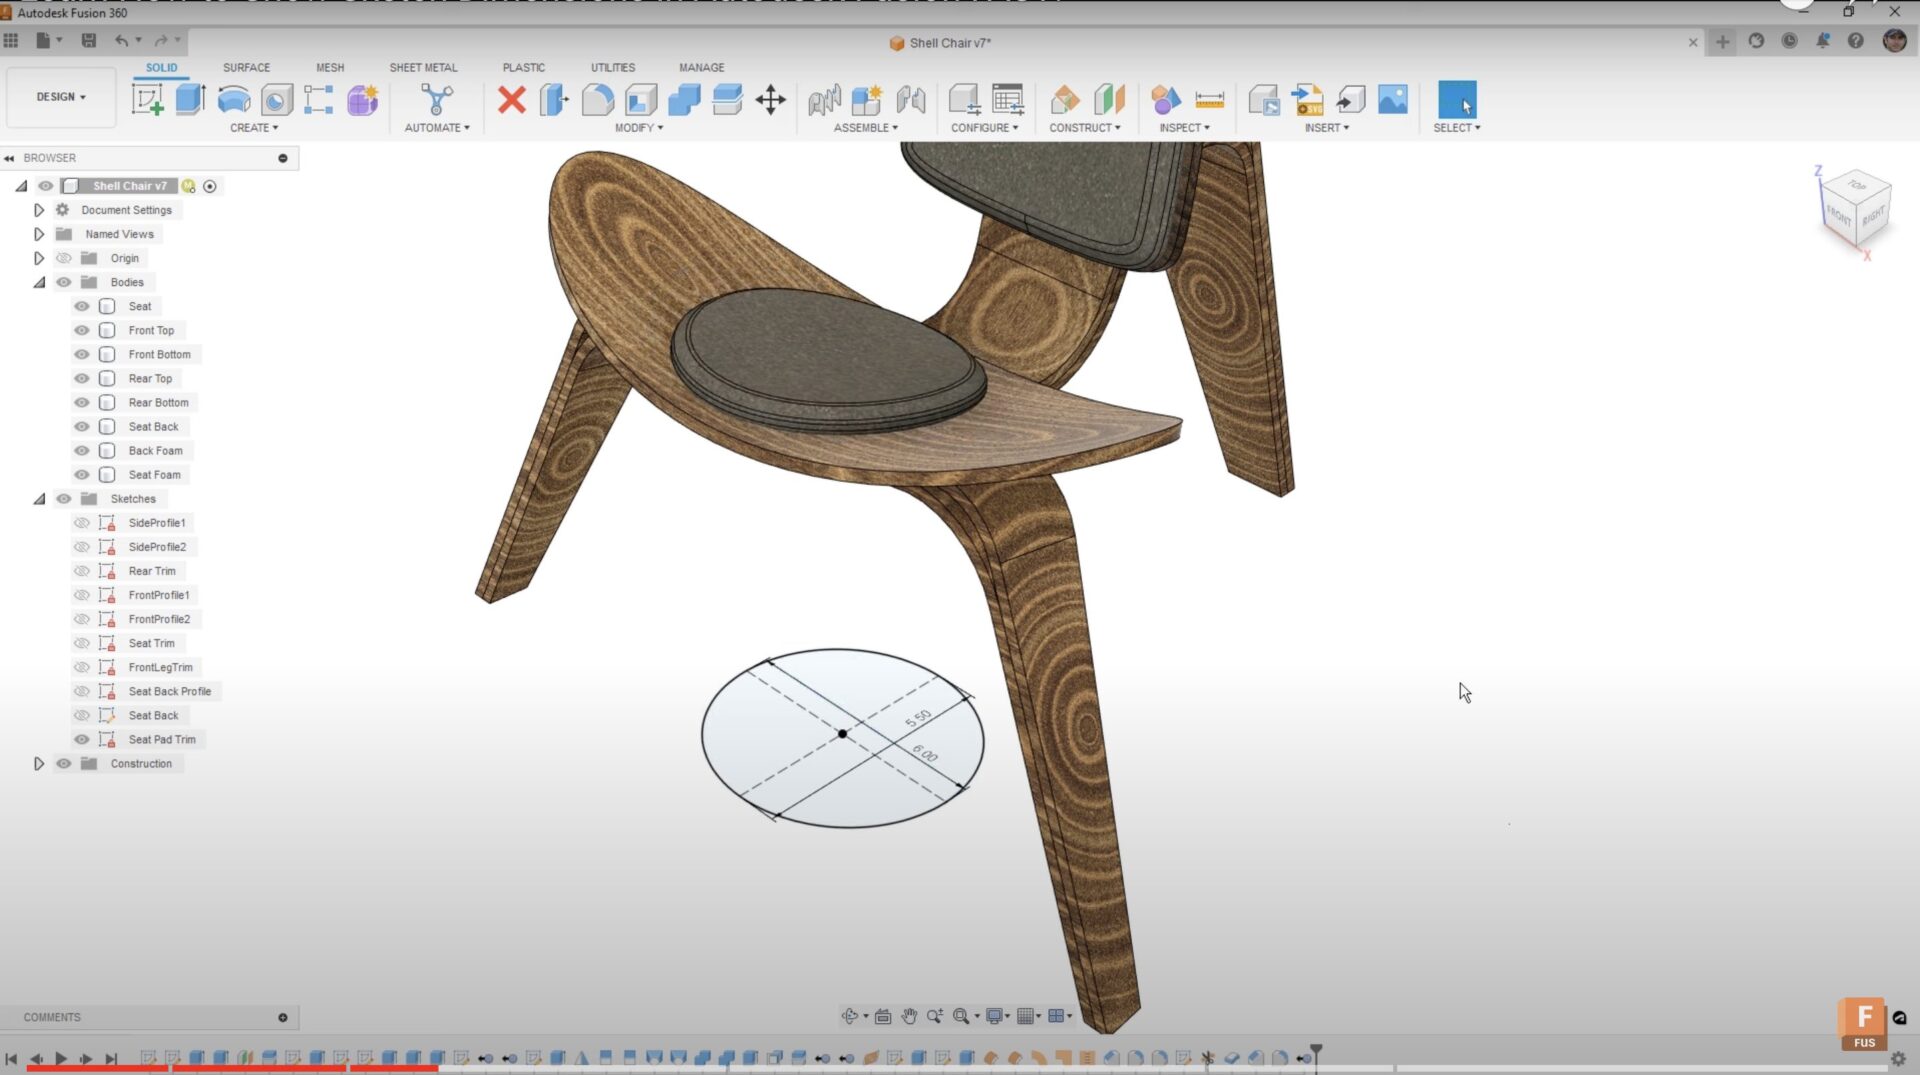Switch to the SURFACE tab

point(246,67)
